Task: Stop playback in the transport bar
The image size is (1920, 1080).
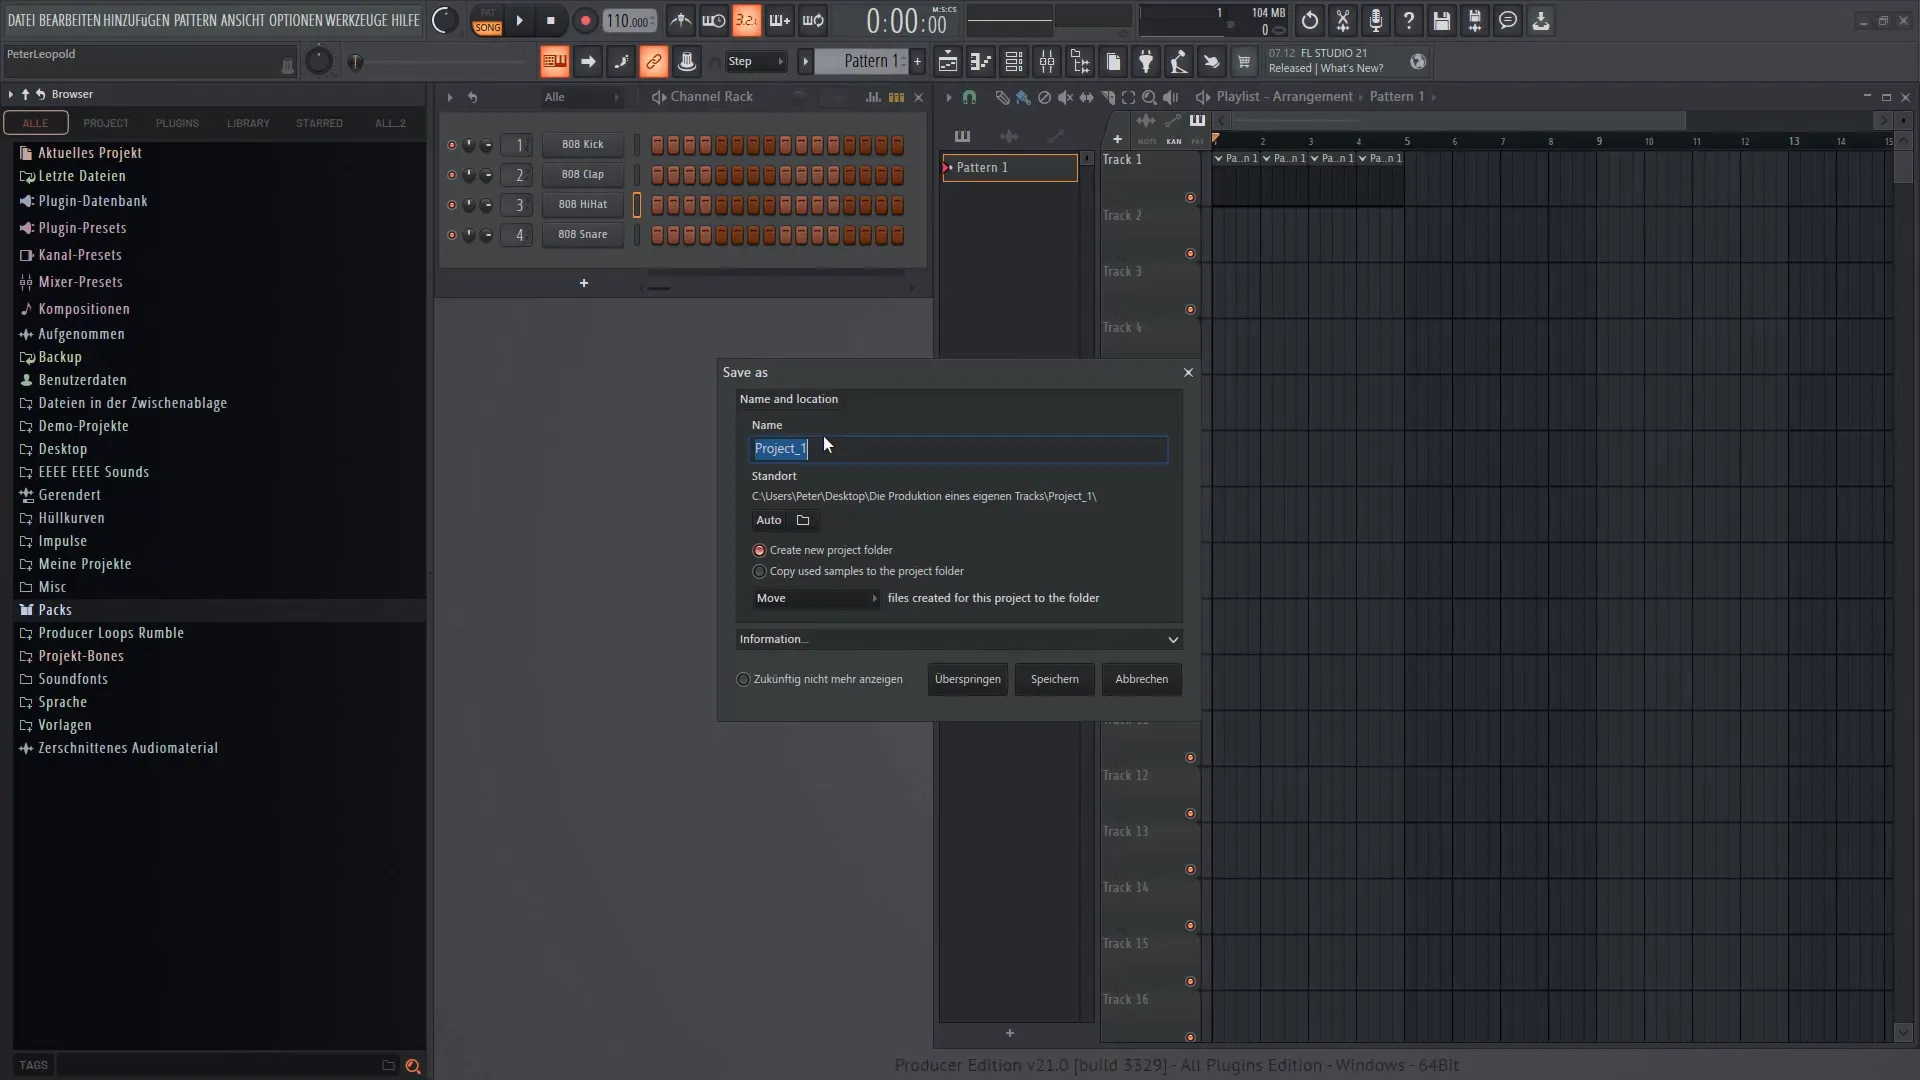Action: pos(551,20)
